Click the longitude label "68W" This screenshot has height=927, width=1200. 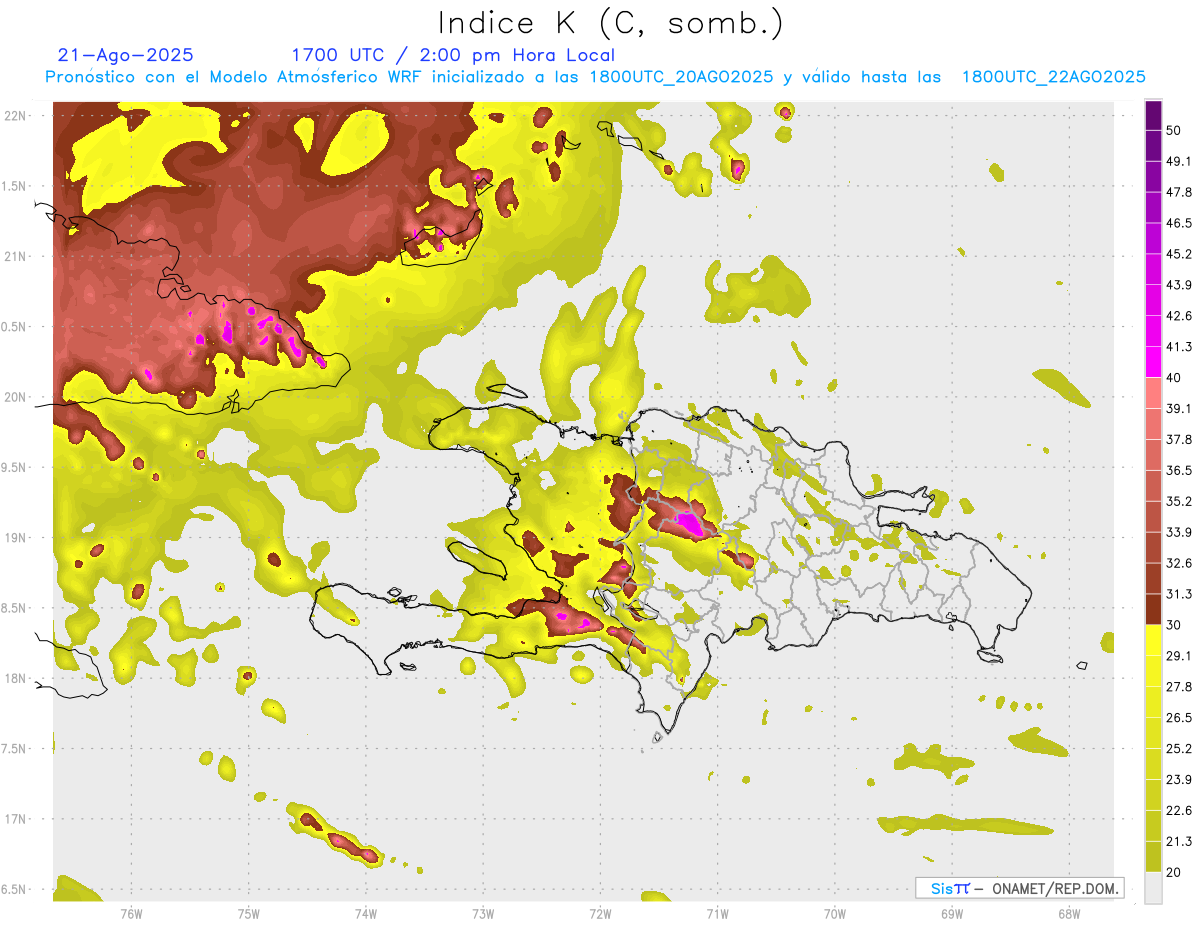click(1069, 914)
